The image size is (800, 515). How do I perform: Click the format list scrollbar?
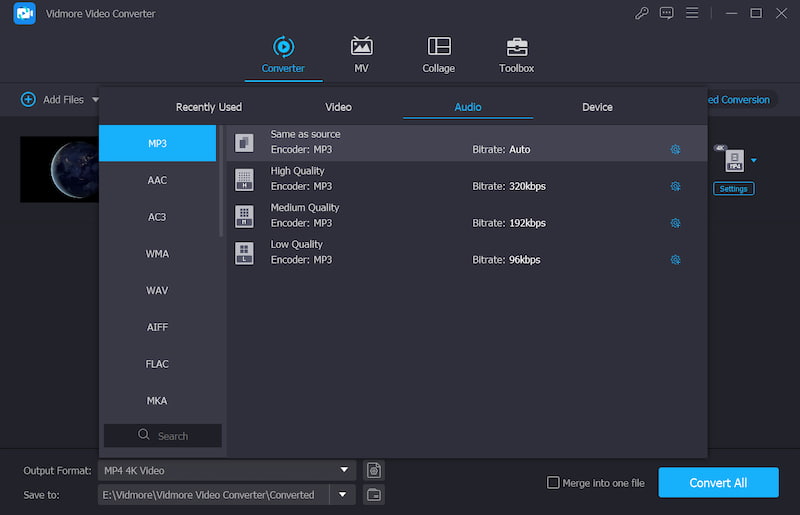tap(221, 180)
